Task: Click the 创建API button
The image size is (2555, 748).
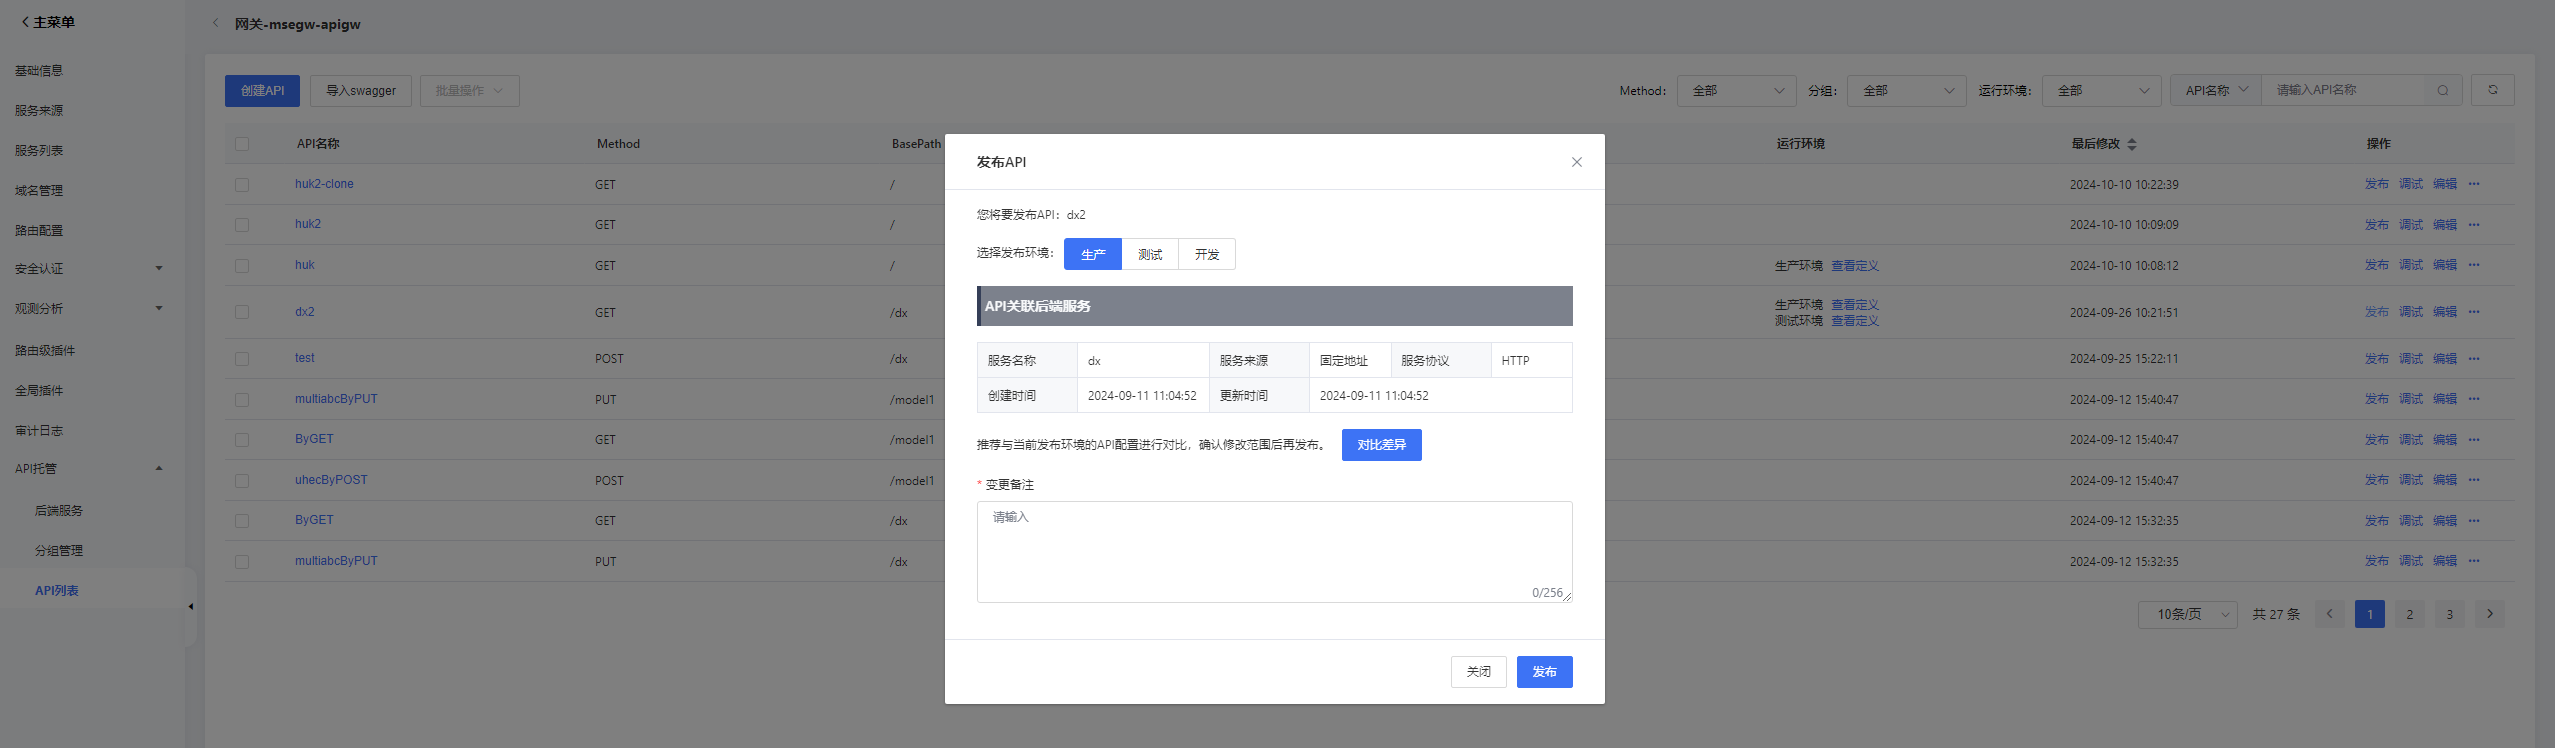Action: click(x=262, y=91)
